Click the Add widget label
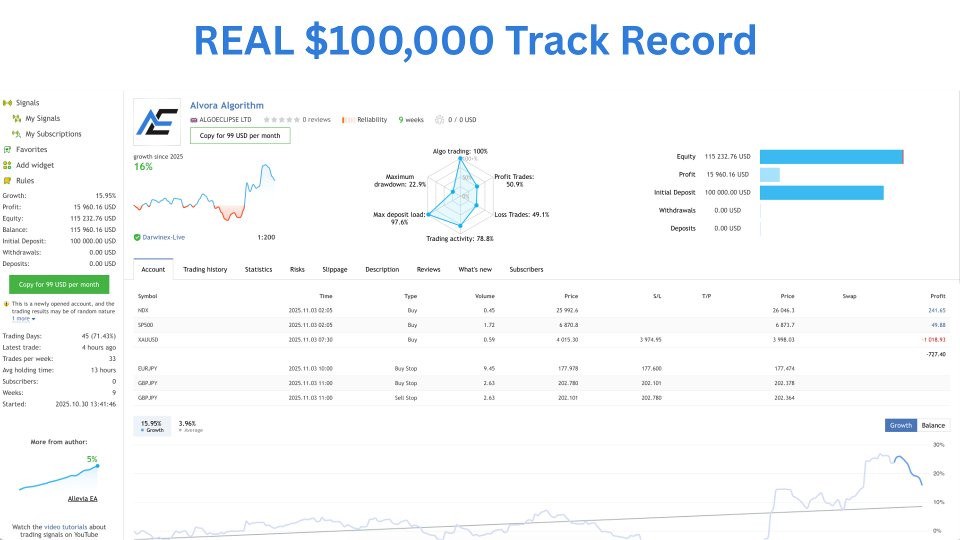This screenshot has width=960, height=540. coord(35,165)
